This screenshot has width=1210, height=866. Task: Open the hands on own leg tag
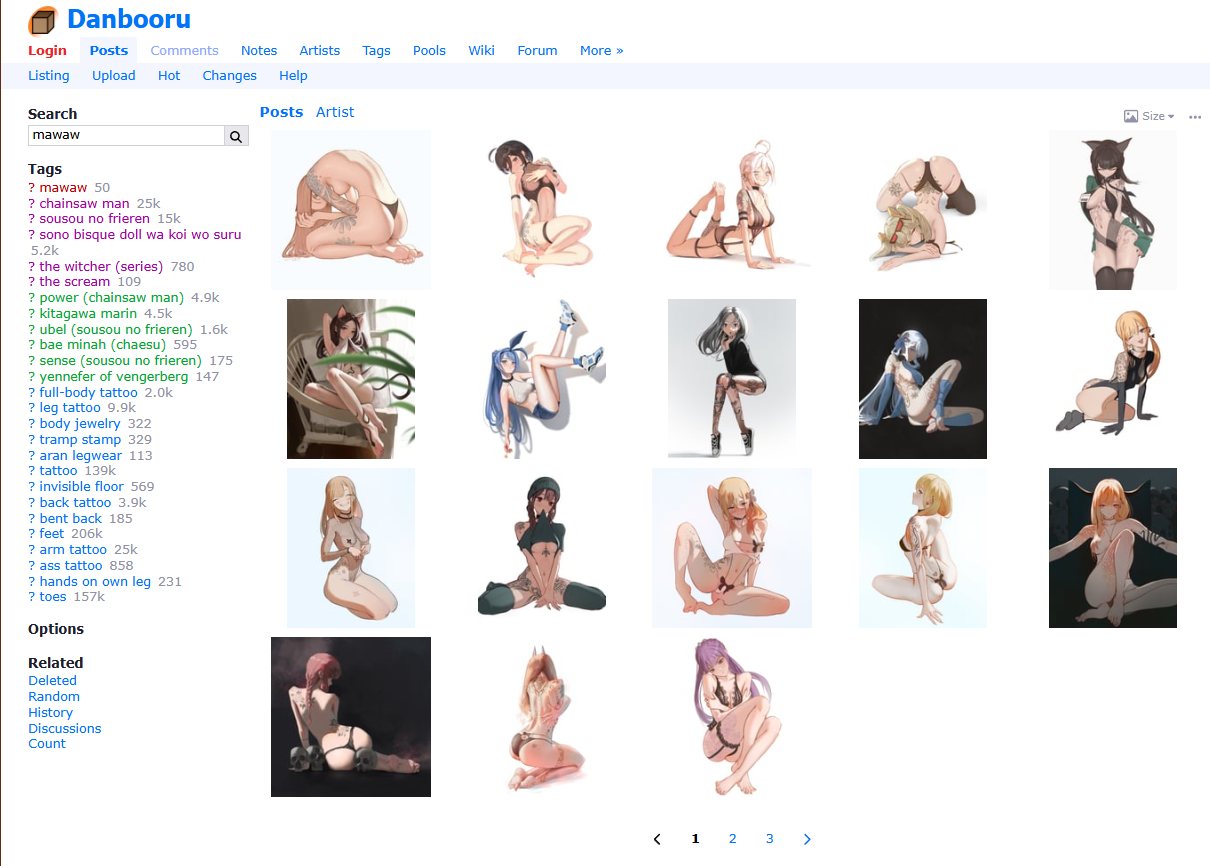(x=95, y=582)
